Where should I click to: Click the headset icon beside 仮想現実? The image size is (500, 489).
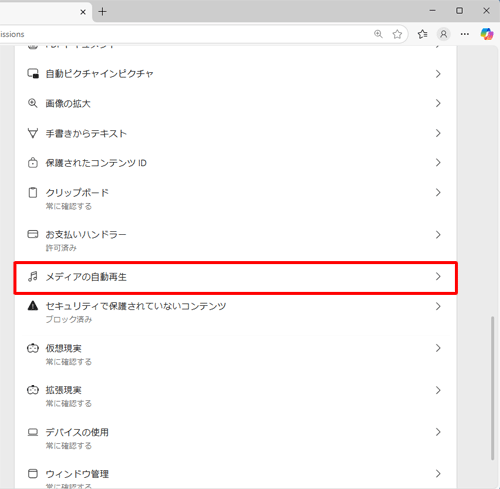[33, 348]
